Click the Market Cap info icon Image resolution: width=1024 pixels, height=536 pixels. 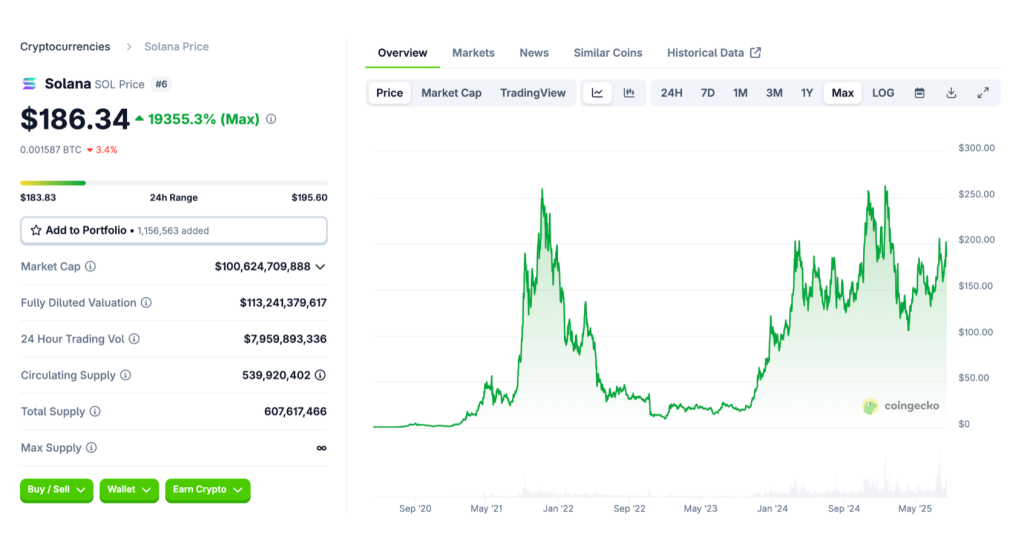[x=91, y=267]
